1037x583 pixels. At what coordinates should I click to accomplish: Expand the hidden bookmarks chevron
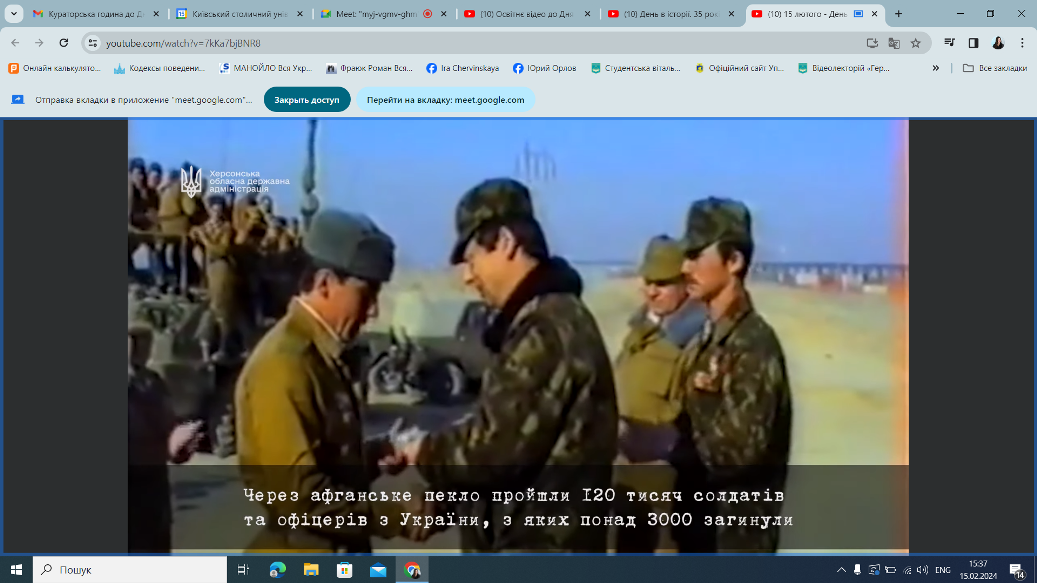(x=936, y=68)
